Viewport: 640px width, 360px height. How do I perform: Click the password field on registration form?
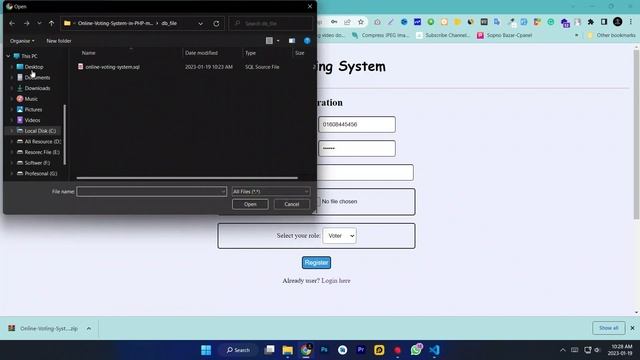pyautogui.click(x=357, y=148)
